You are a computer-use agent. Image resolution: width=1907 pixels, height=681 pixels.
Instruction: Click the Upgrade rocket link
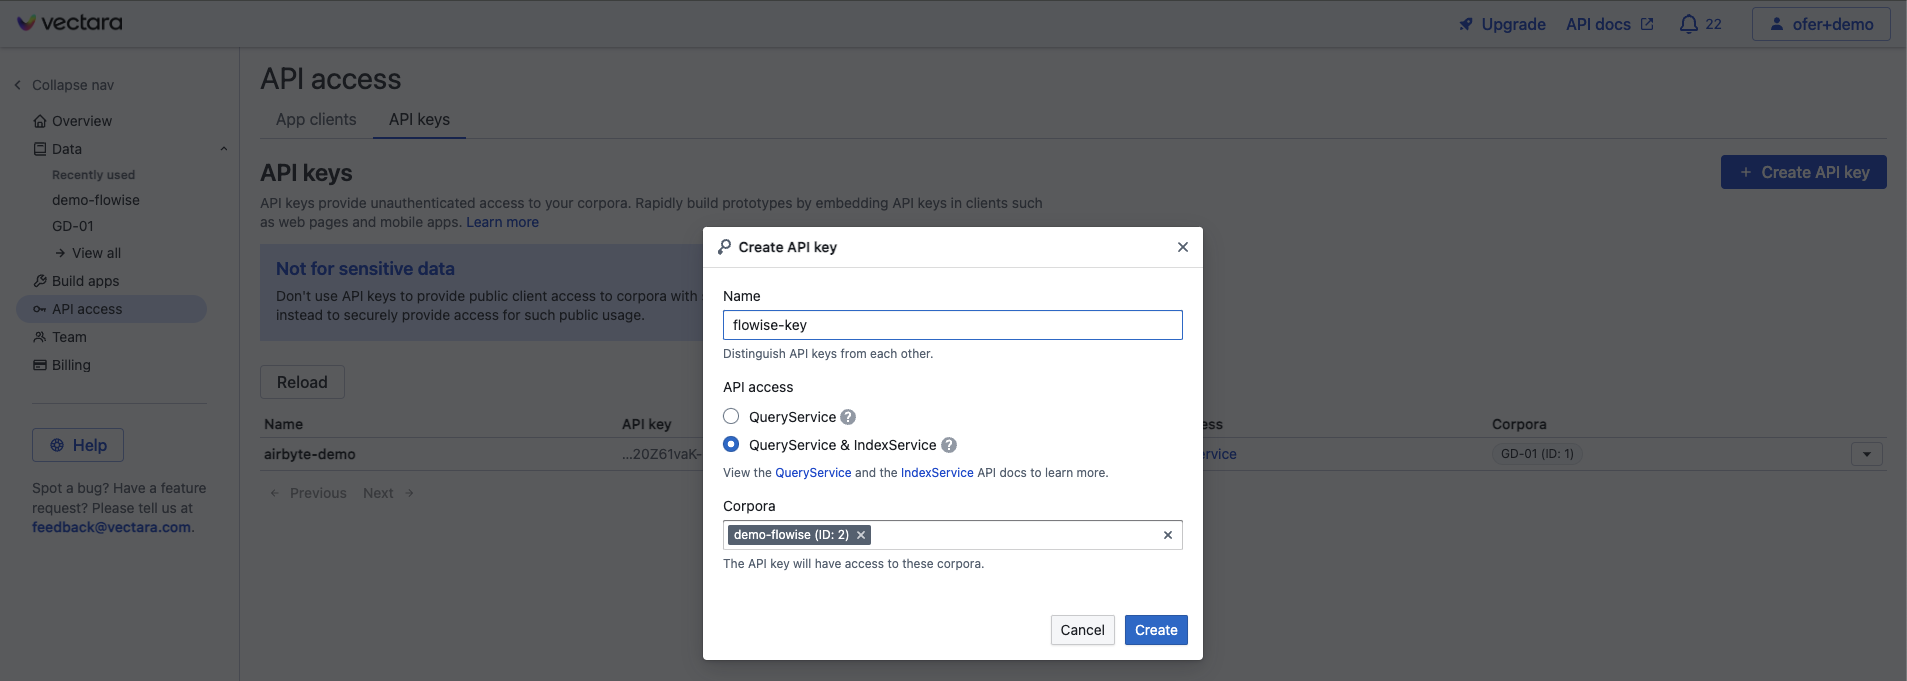coord(1502,24)
